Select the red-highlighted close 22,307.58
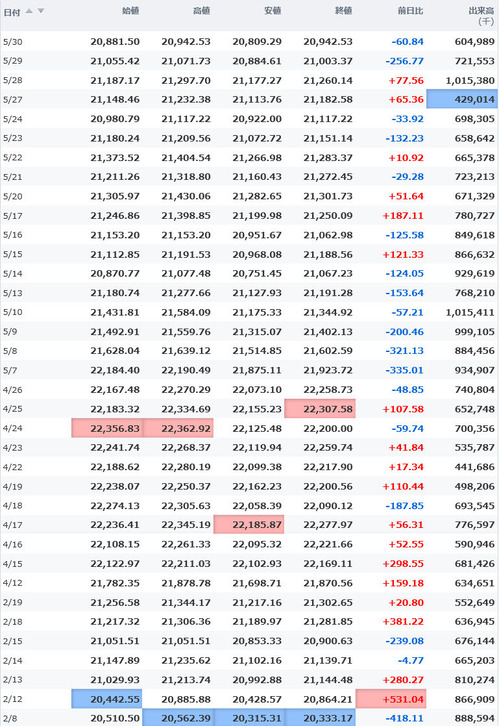The width and height of the screenshot is (499, 726). 320,409
